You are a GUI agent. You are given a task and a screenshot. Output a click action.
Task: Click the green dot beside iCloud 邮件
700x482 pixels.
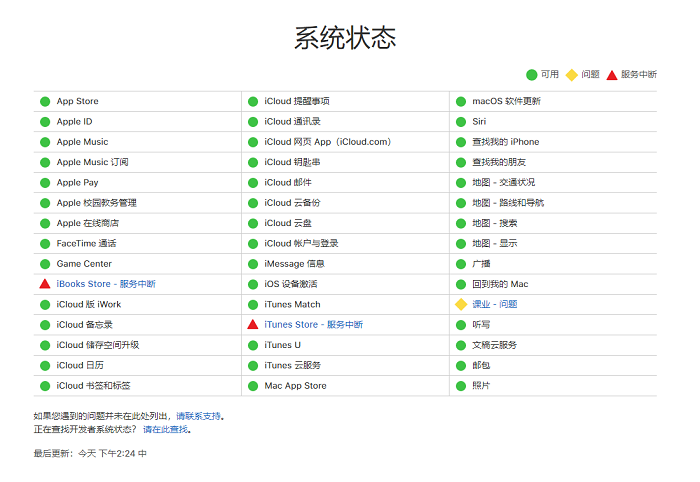coord(253,183)
